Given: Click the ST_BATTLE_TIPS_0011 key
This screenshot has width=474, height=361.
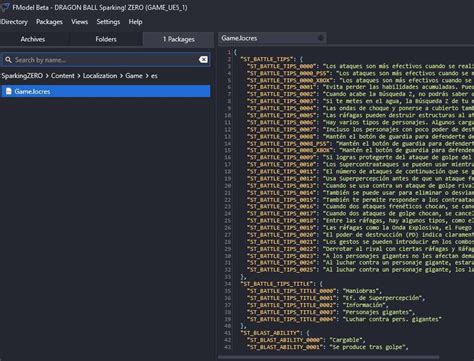Looking at the screenshot, I should pyautogui.click(x=282, y=172).
